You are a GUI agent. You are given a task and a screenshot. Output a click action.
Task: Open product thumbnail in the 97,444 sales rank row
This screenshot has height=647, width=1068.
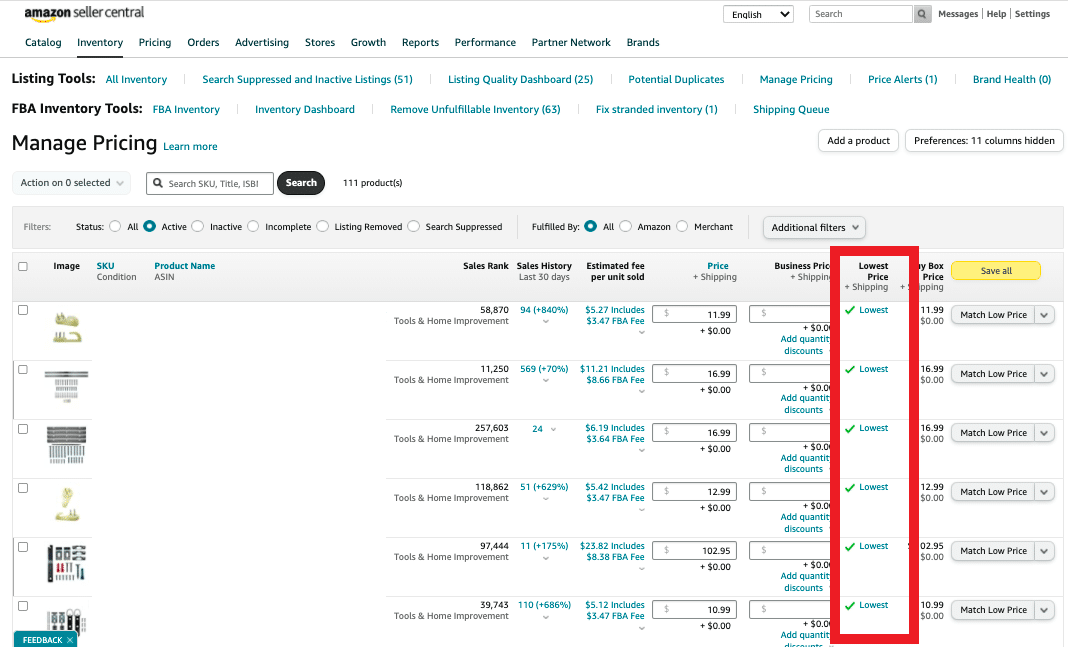click(x=67, y=563)
